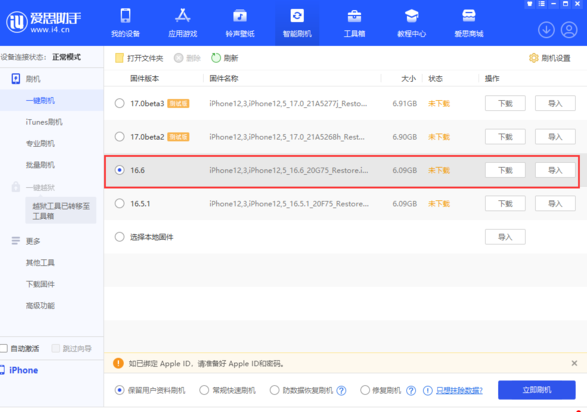This screenshot has height=412, width=587.
Task: Click the 刷新 refresh button
Action: 225,58
